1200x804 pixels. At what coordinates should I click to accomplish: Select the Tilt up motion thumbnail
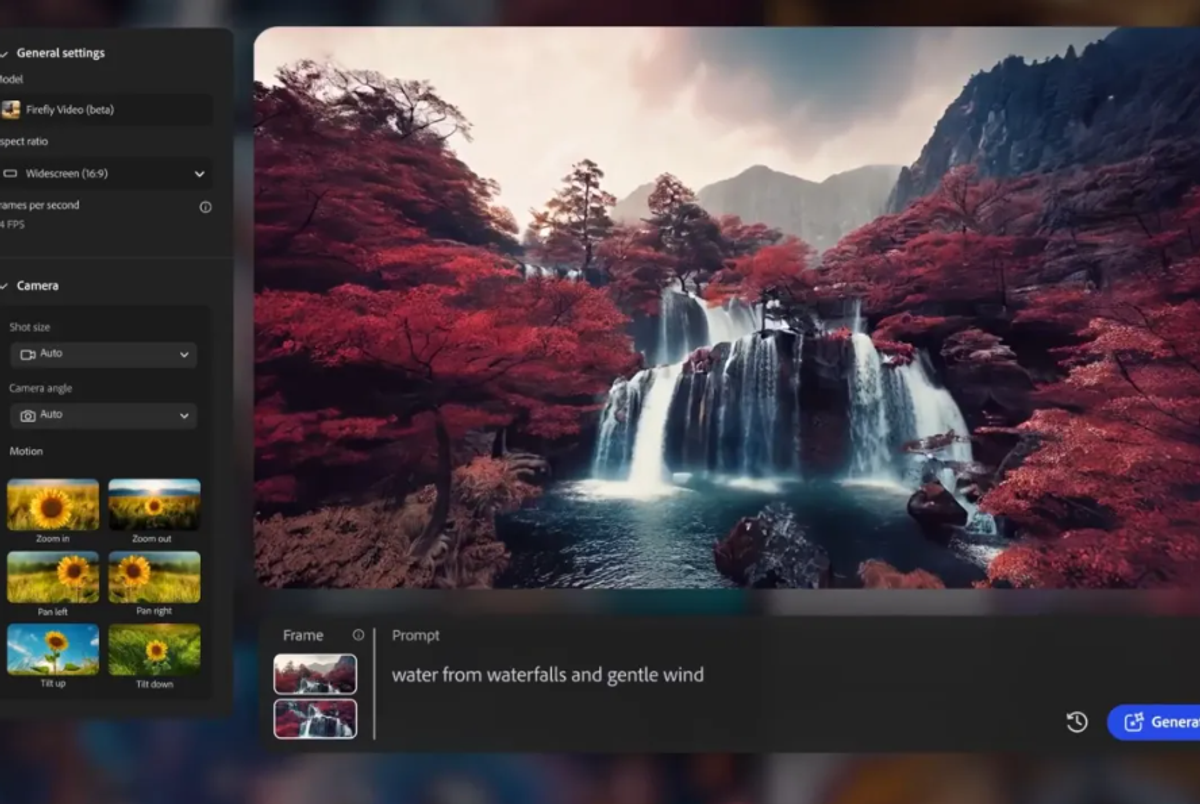53,649
